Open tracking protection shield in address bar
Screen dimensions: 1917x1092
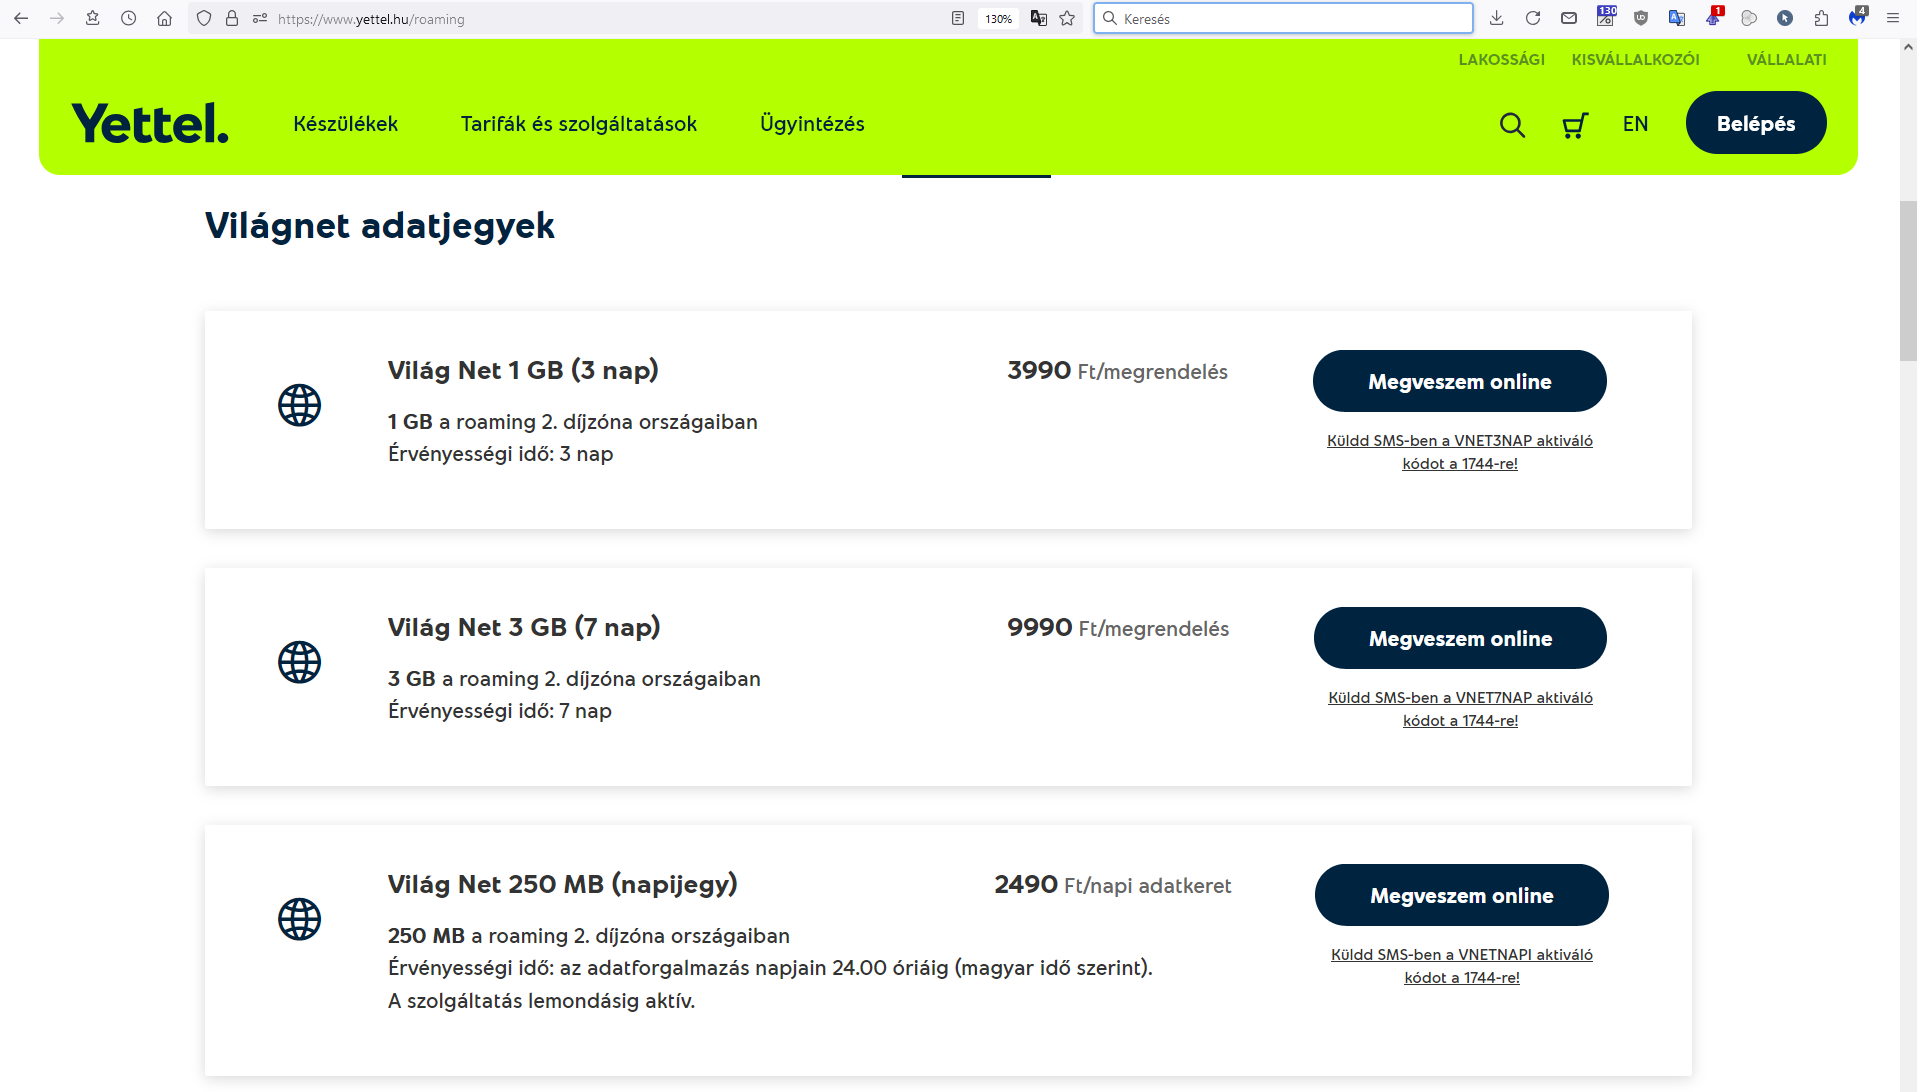coord(204,18)
